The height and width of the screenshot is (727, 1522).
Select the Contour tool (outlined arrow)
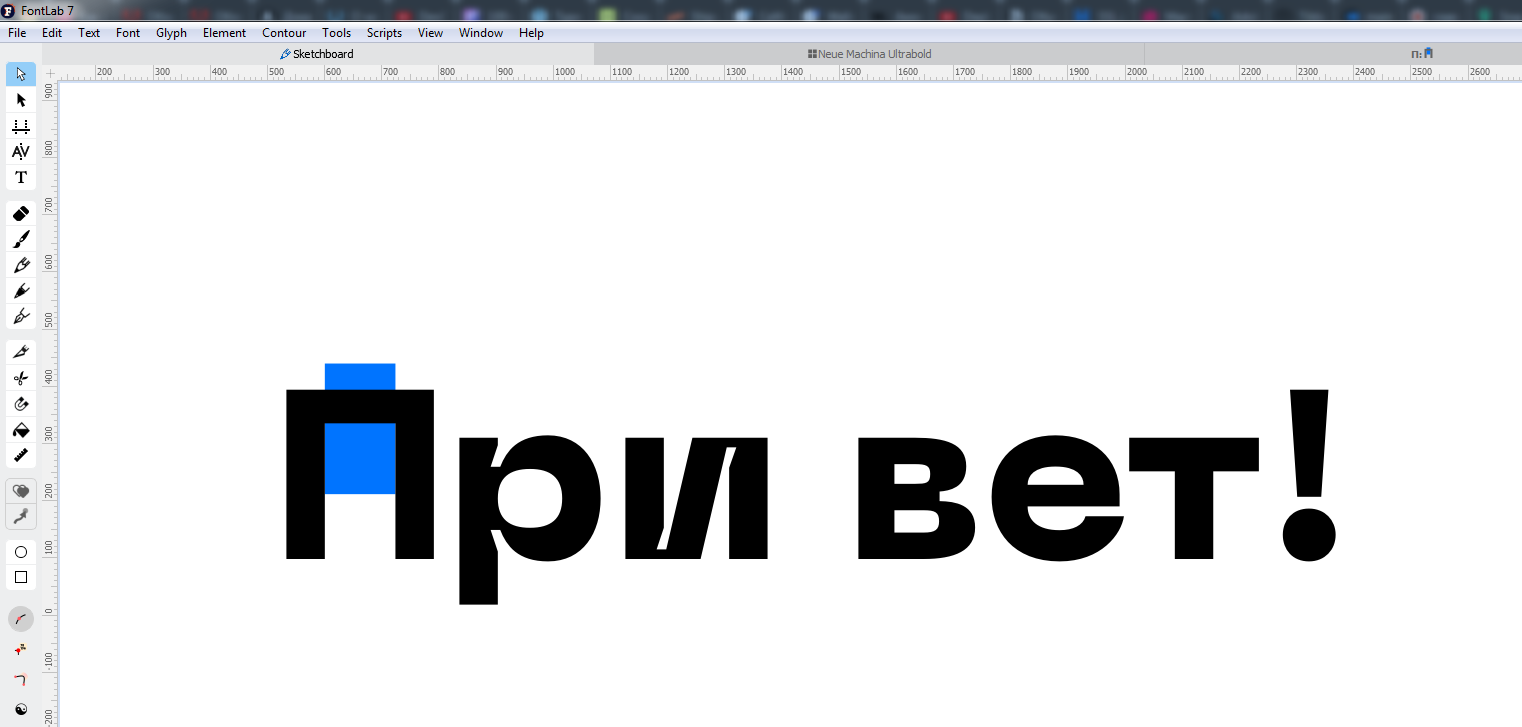21,74
